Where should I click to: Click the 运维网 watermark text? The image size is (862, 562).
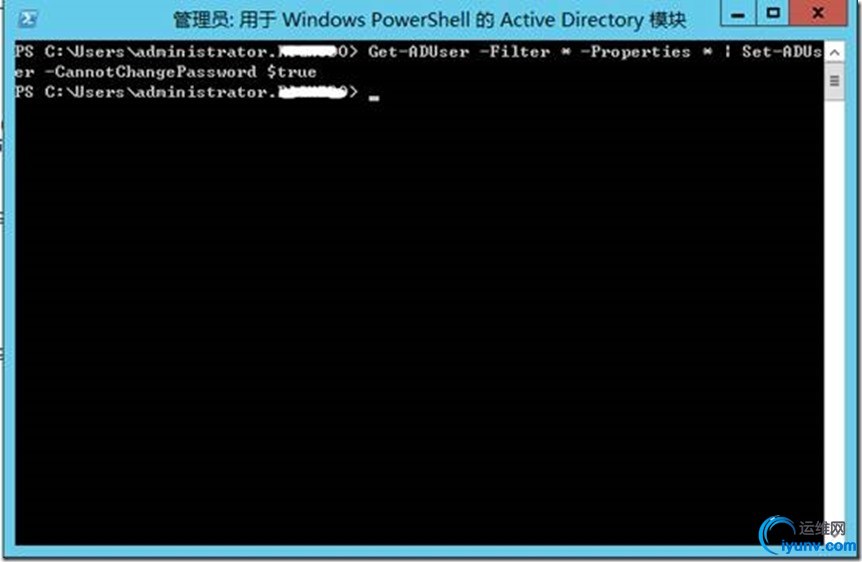822,528
